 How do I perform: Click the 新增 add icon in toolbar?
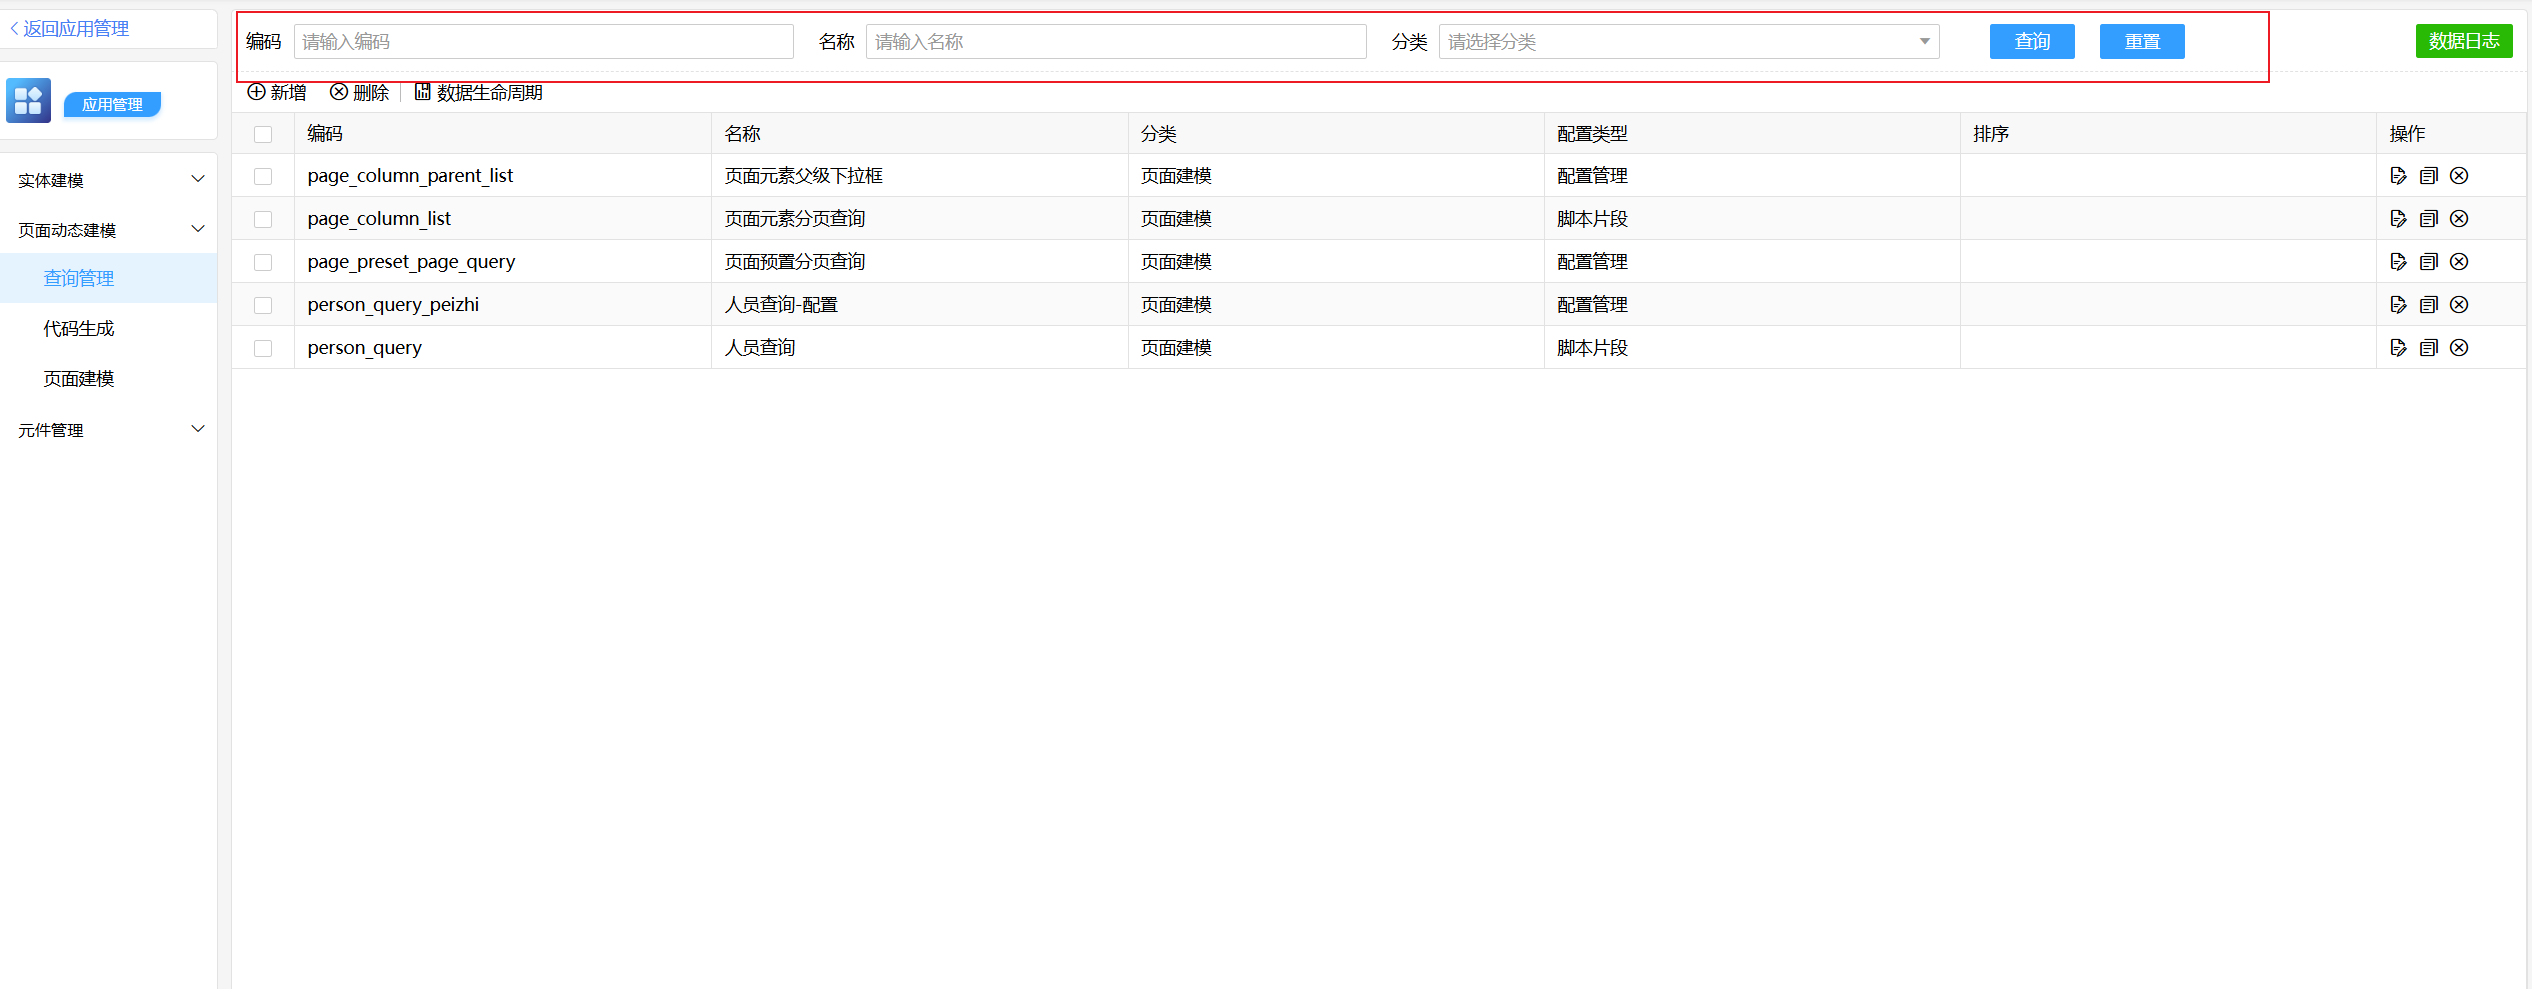click(x=257, y=92)
